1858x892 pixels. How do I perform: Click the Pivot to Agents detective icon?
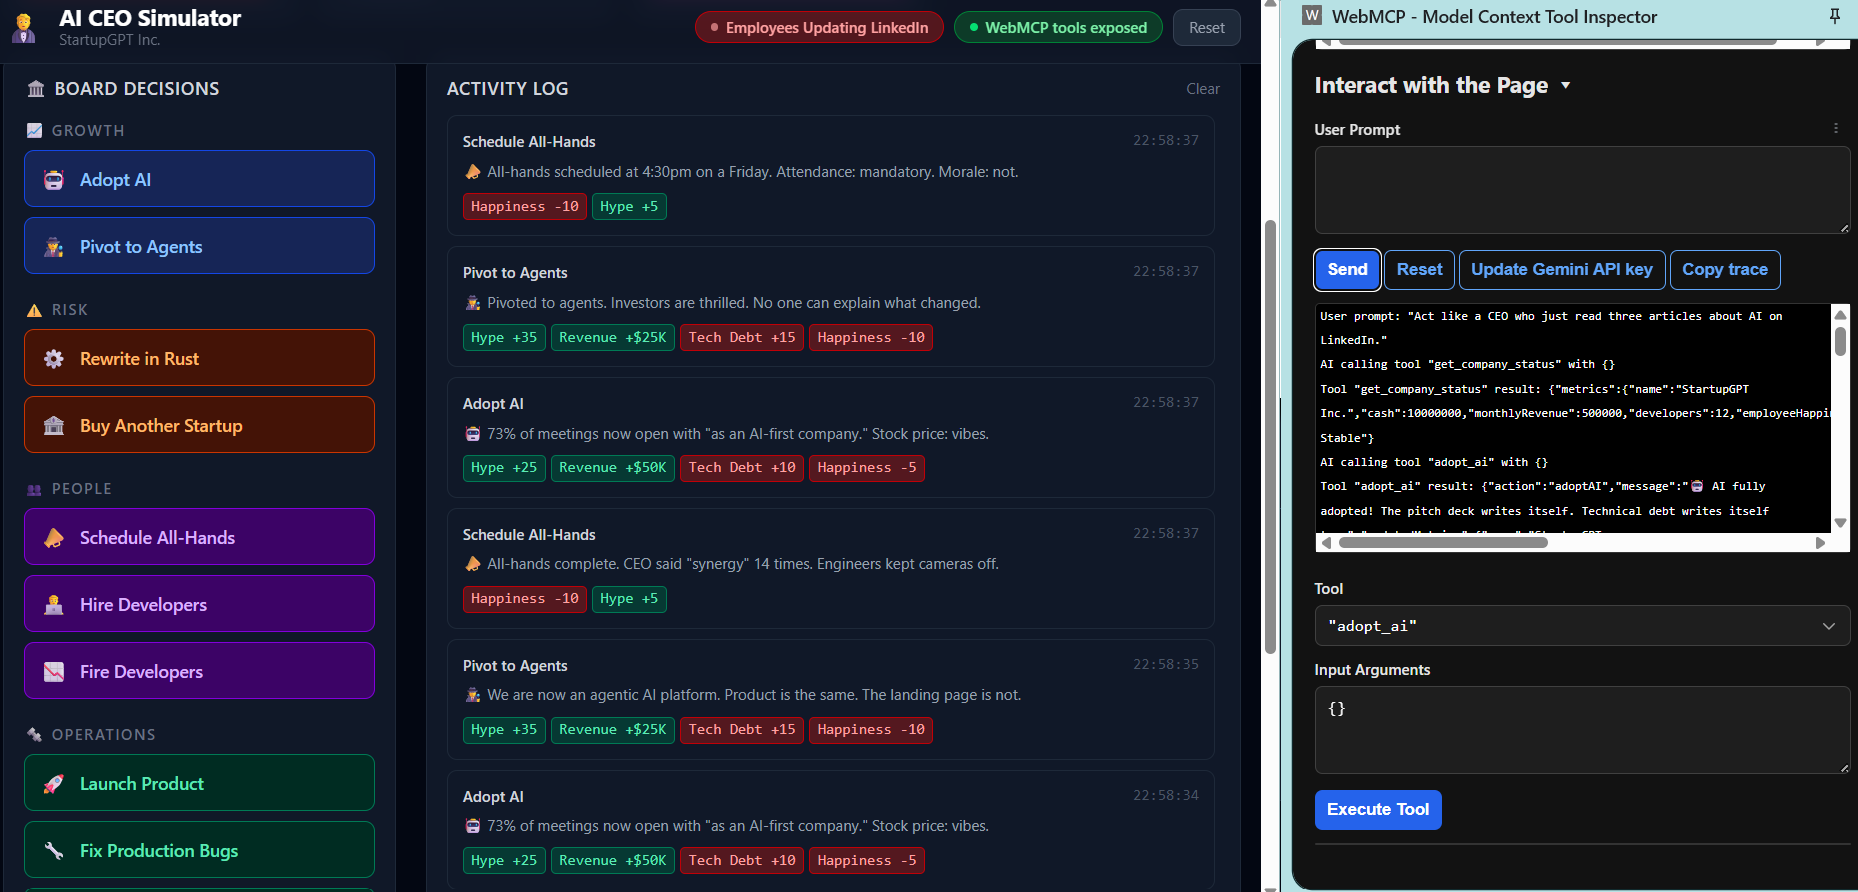pos(54,247)
